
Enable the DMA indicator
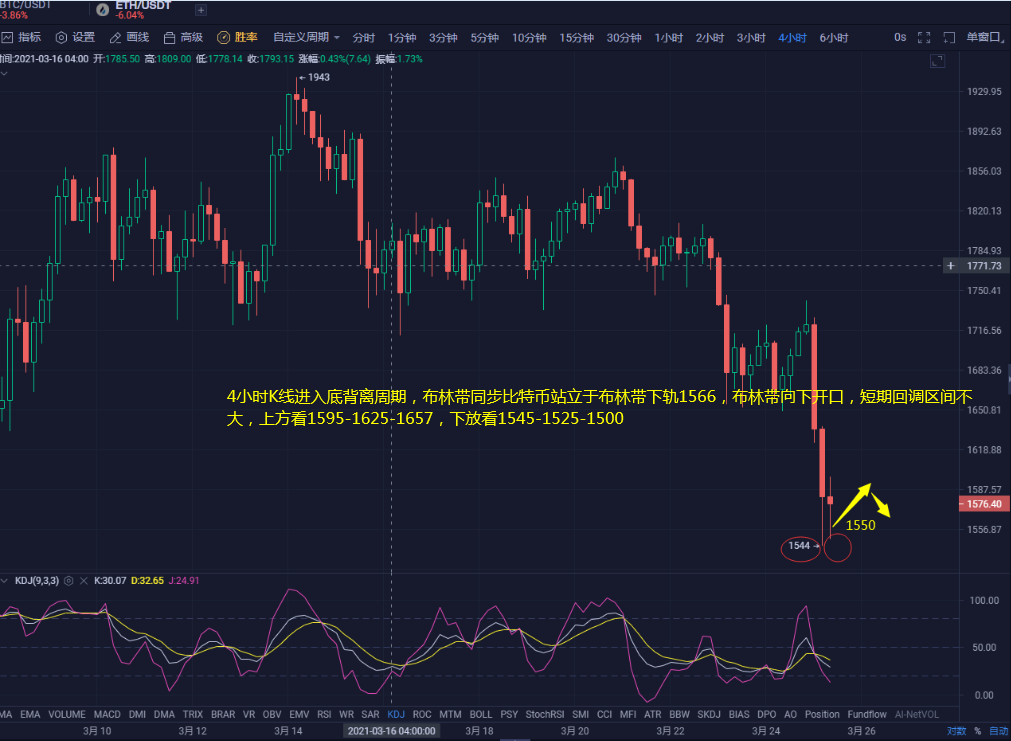164,714
